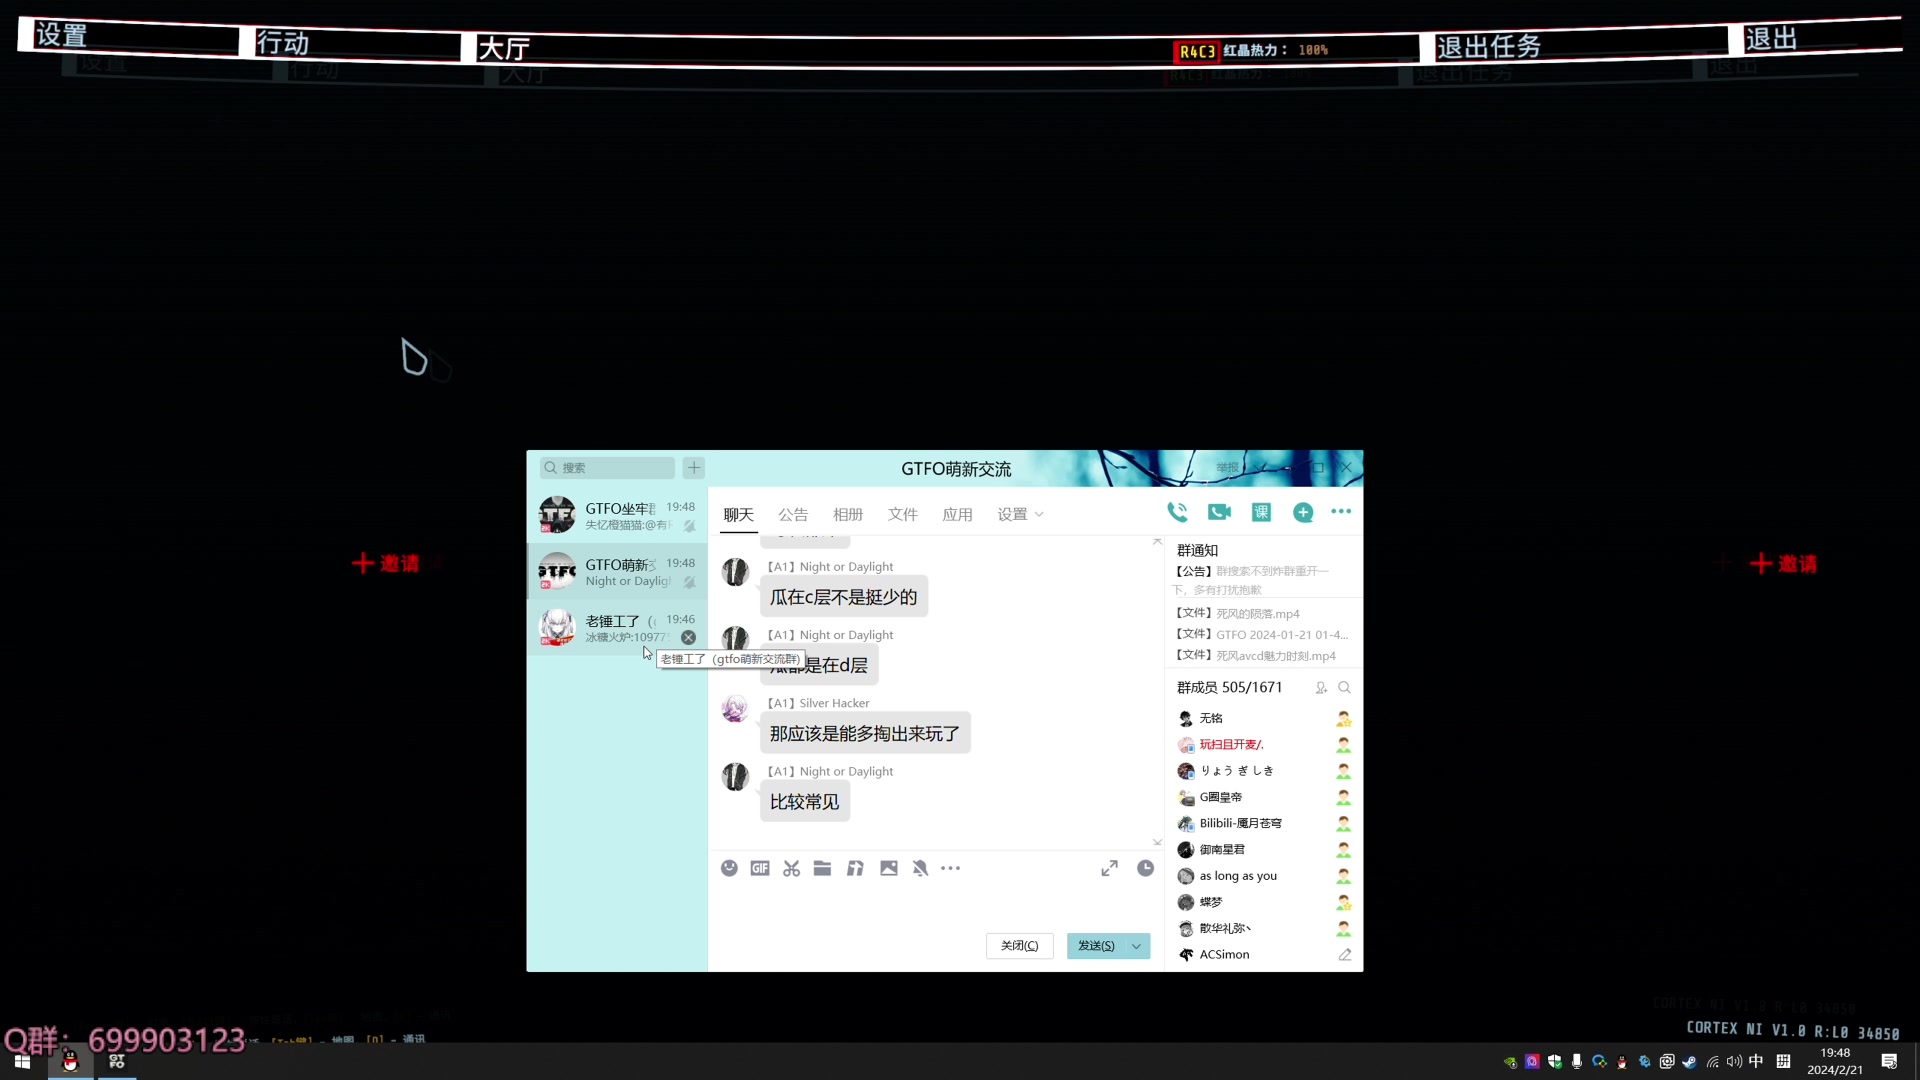Viewport: 1920px width, 1080px height.
Task: Click game menu 退出任务
Action: coord(1488,46)
